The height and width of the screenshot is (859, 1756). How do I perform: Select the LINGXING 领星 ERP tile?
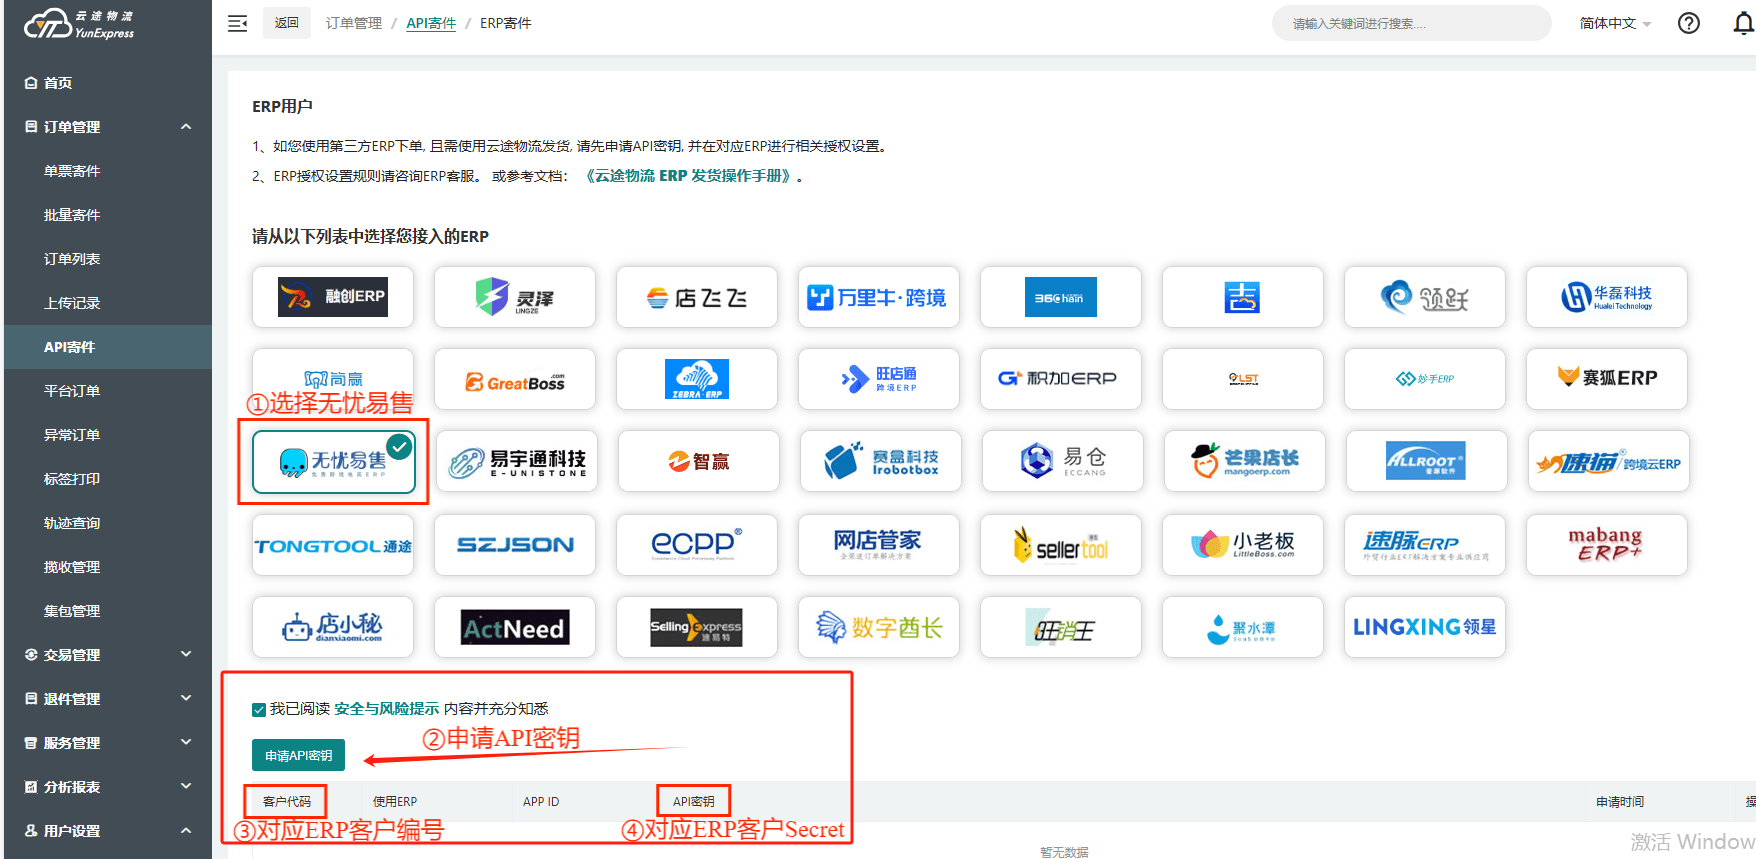(1424, 627)
